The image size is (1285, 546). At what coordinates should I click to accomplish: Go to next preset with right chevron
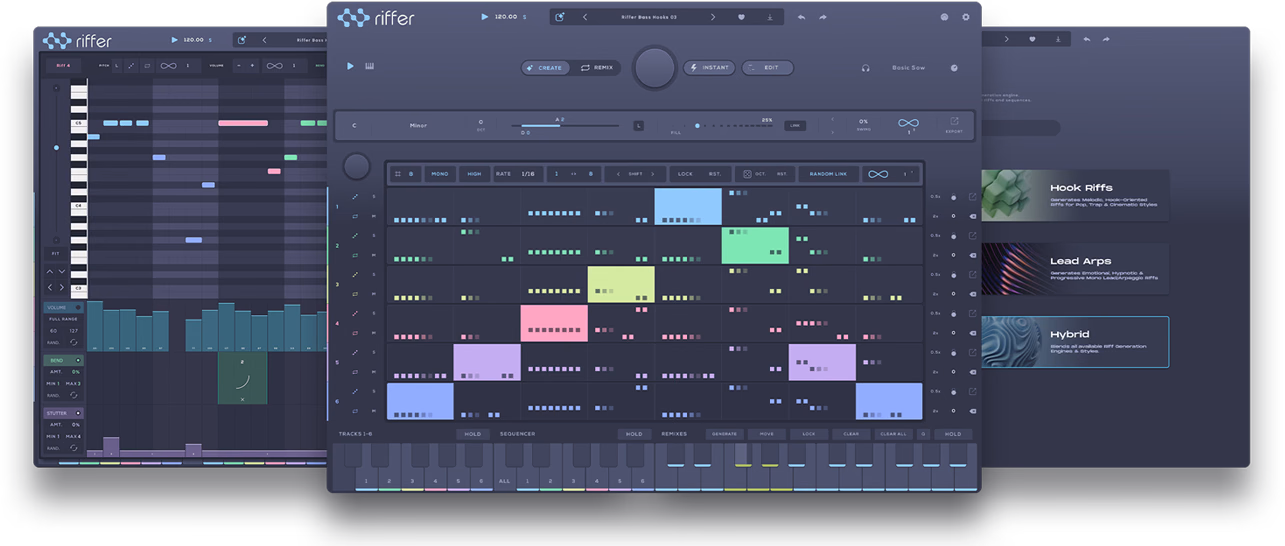[713, 17]
